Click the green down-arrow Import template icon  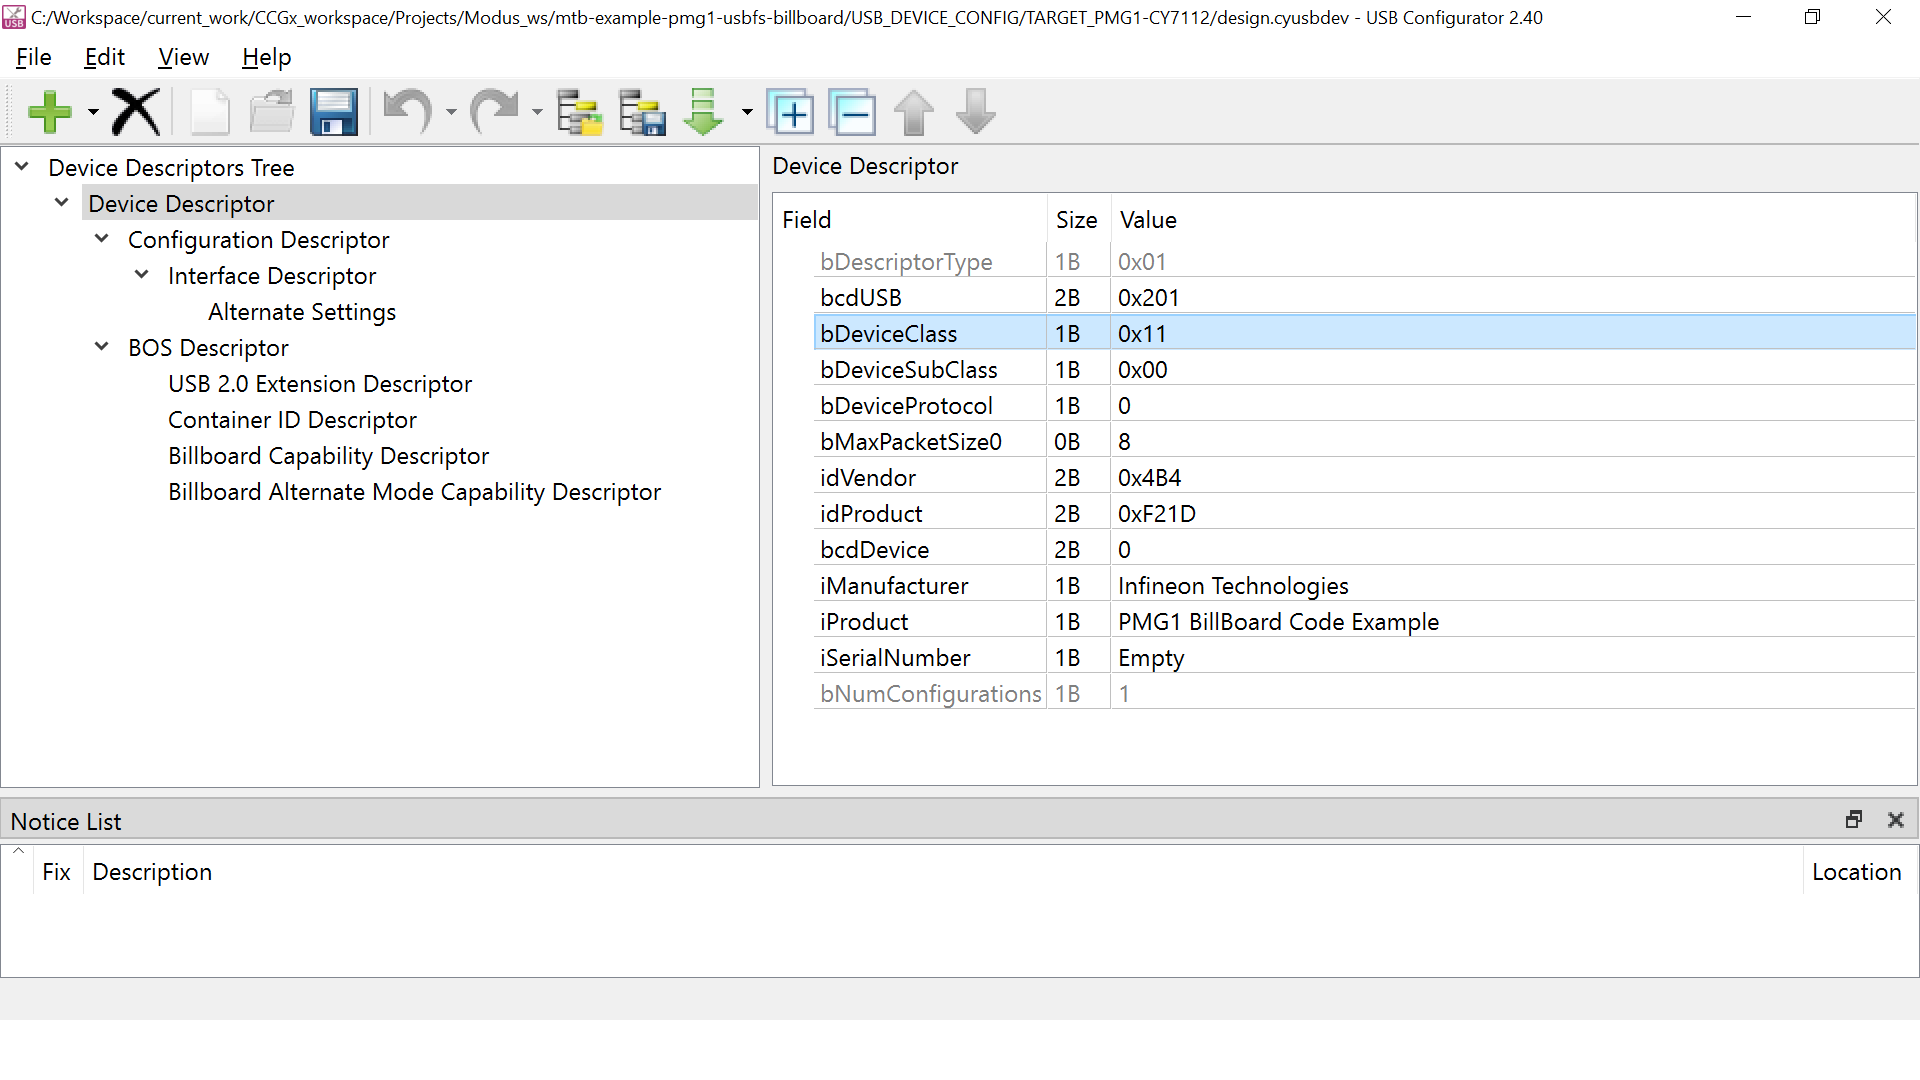pos(704,112)
